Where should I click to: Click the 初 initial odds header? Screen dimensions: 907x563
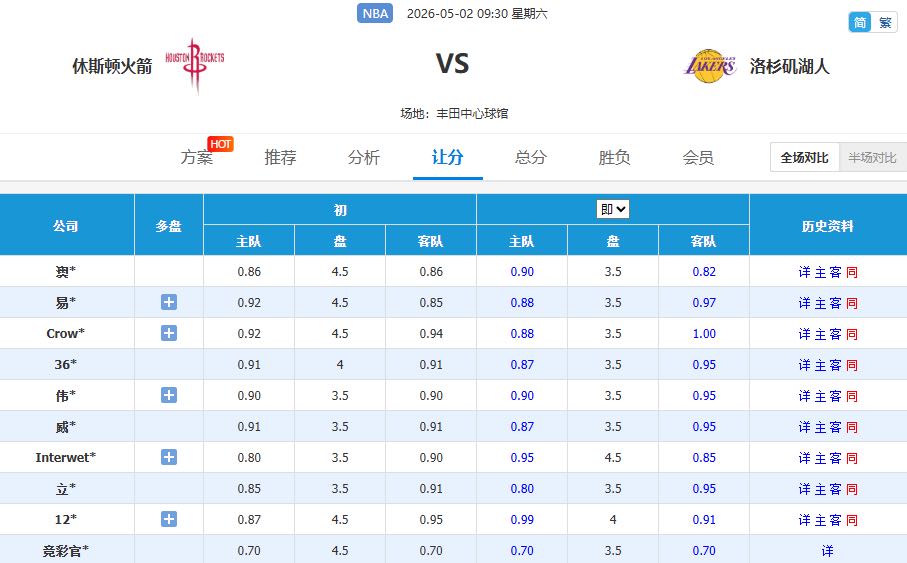pos(340,210)
